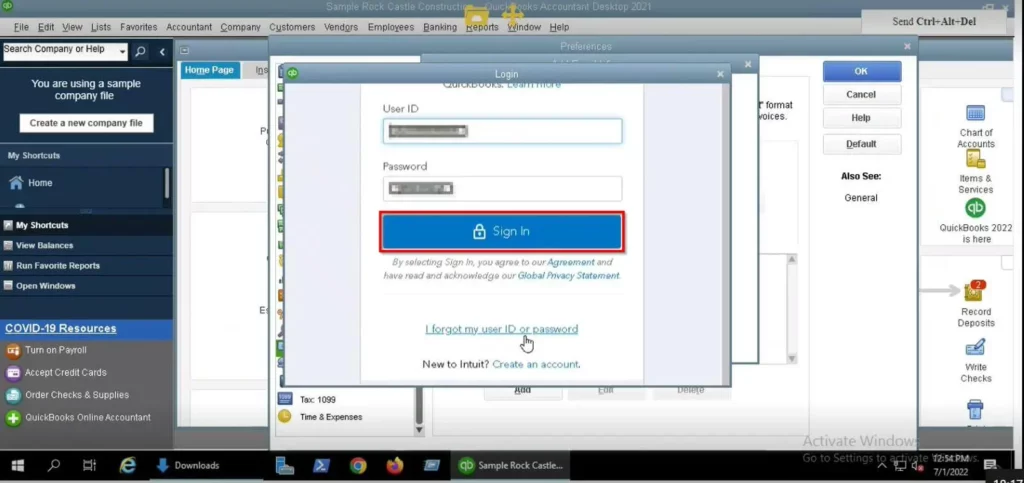1024x483 pixels.
Task: Open Task View on the taskbar
Action: tap(89, 466)
